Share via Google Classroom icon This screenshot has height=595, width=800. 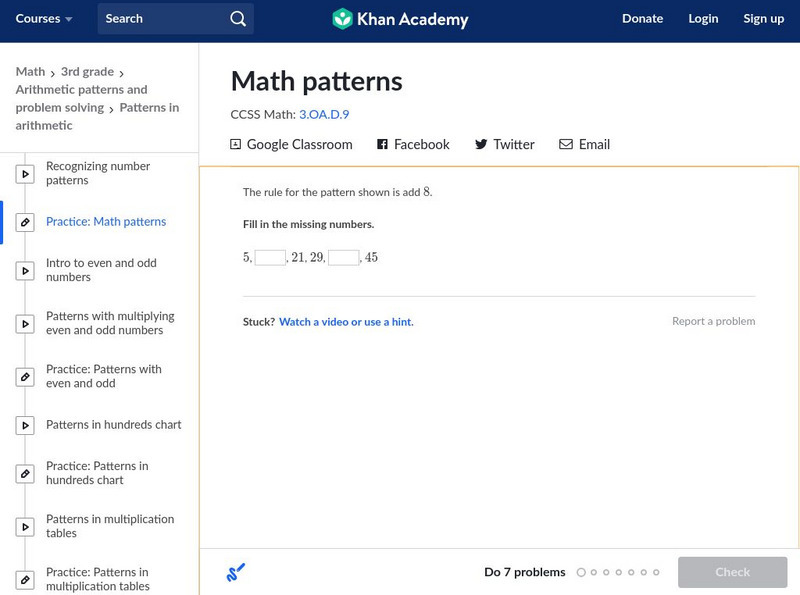[236, 145]
